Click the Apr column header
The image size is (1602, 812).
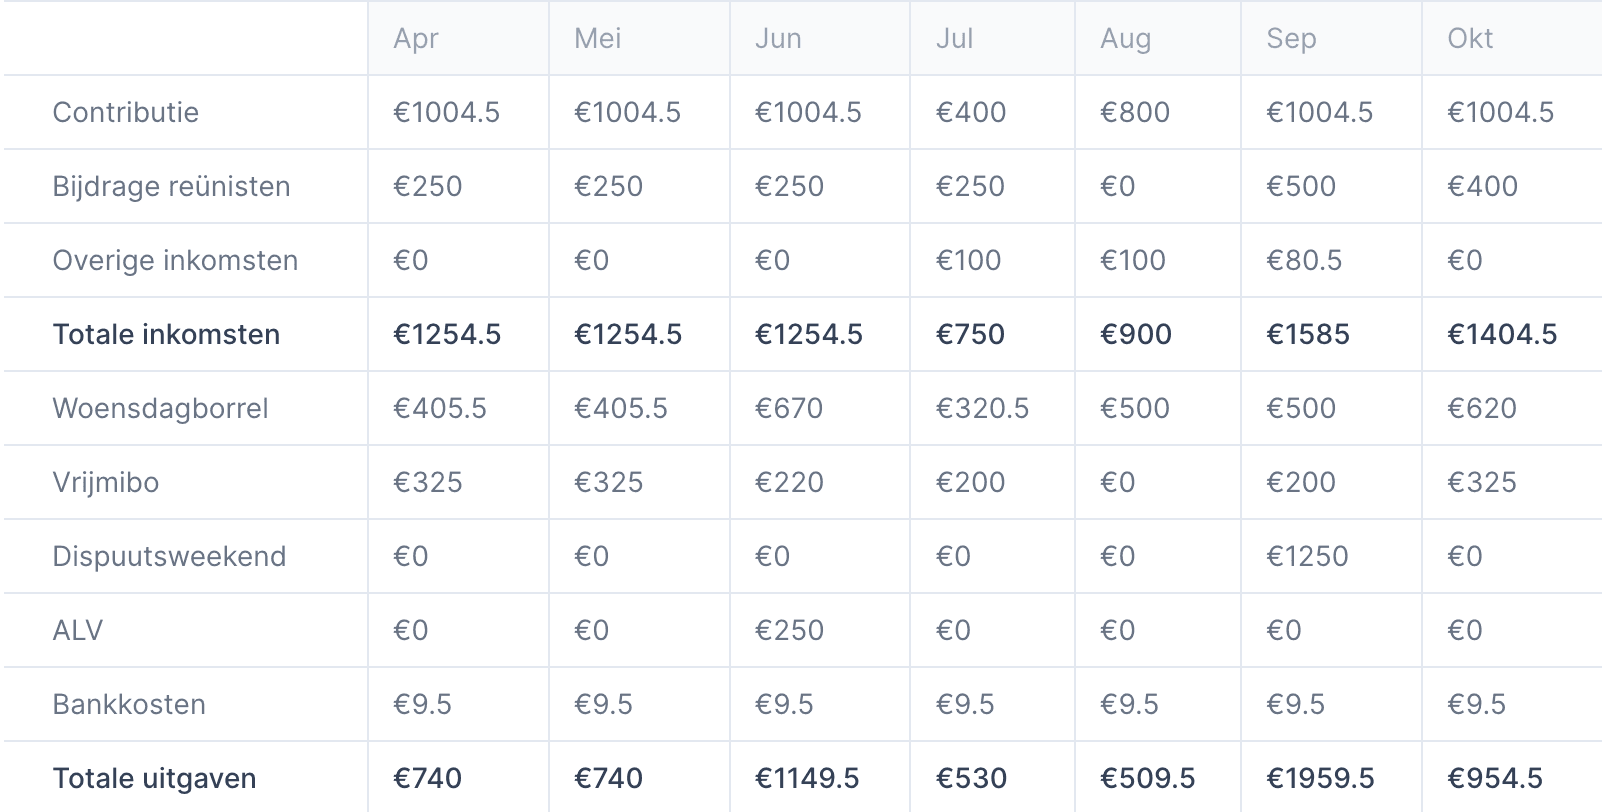(x=416, y=39)
